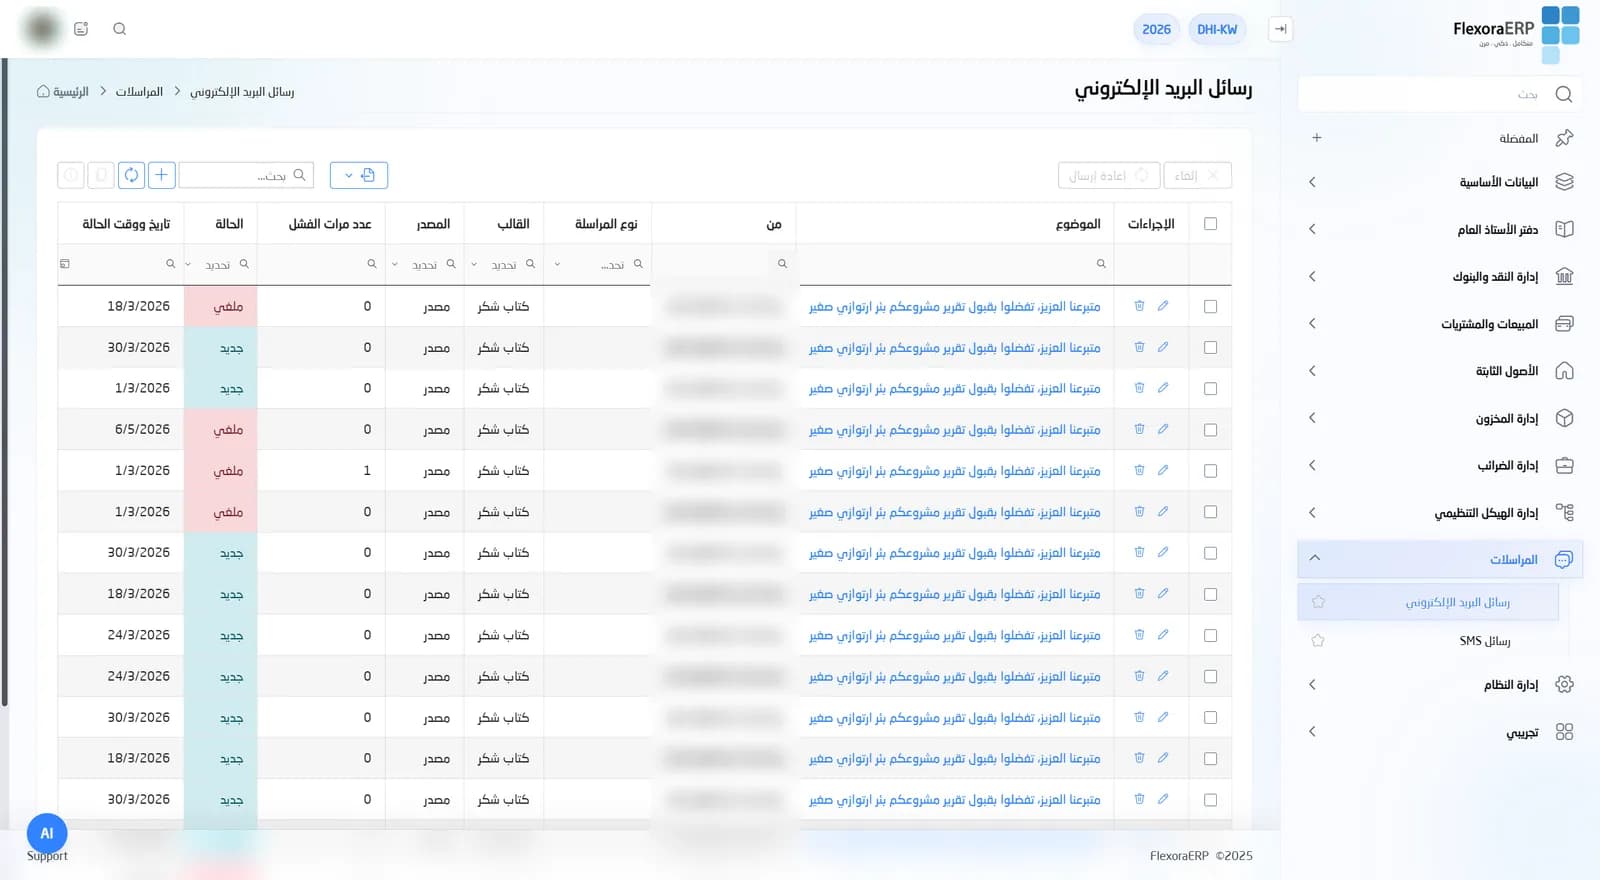Click the table toolbar search box
This screenshot has width=1600, height=880.
246,175
